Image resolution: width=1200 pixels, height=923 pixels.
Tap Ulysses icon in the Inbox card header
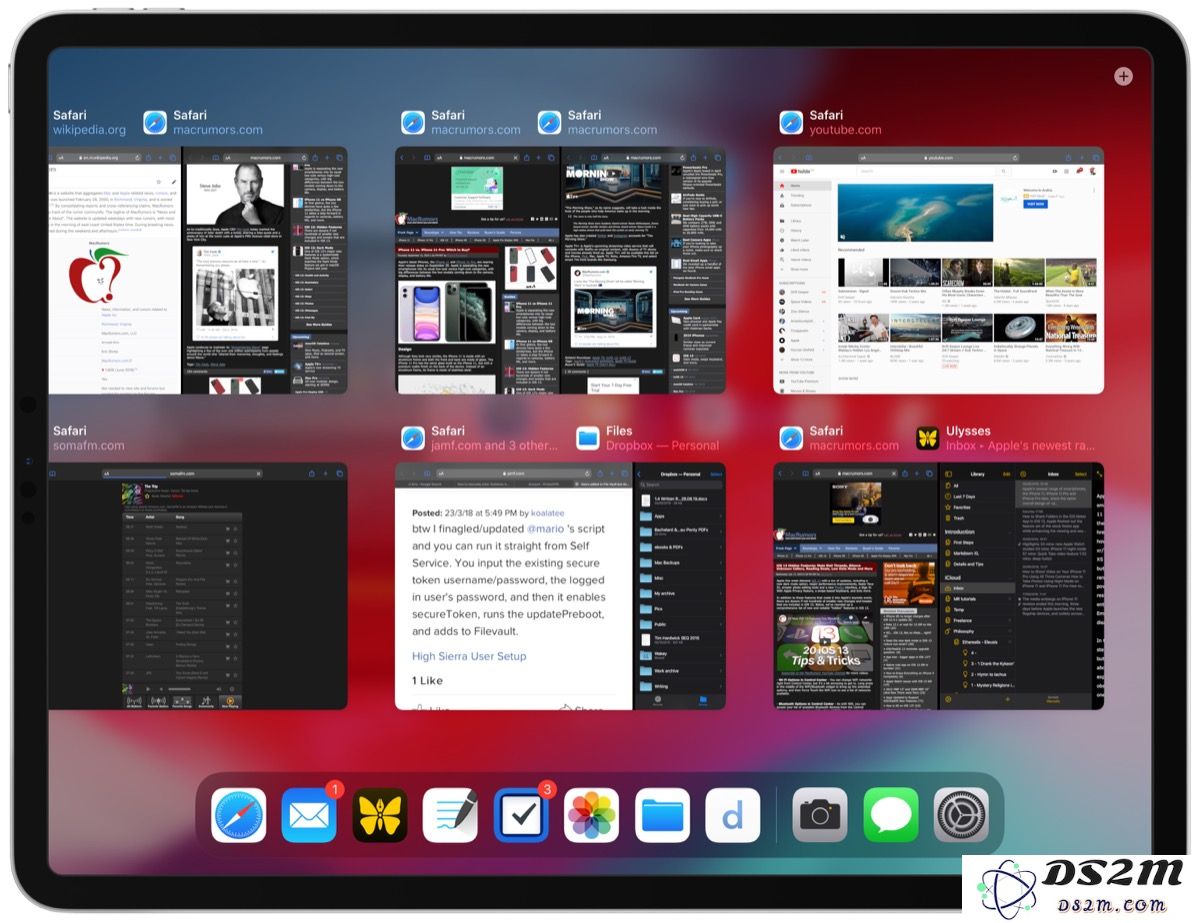click(x=928, y=438)
